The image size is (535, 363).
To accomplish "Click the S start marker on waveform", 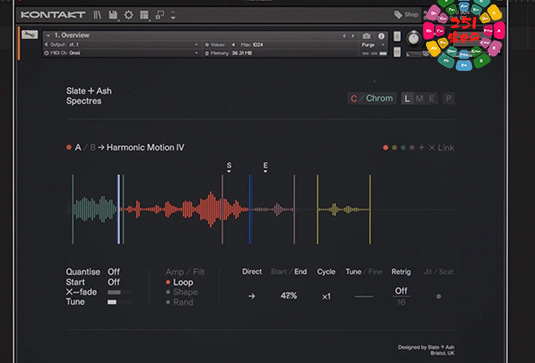I will point(229,166).
